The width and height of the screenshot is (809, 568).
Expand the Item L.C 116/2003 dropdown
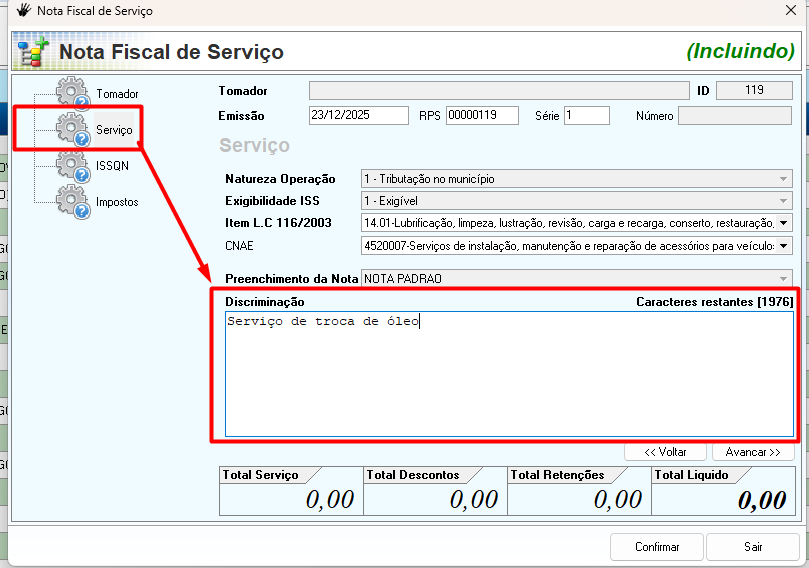[783, 223]
